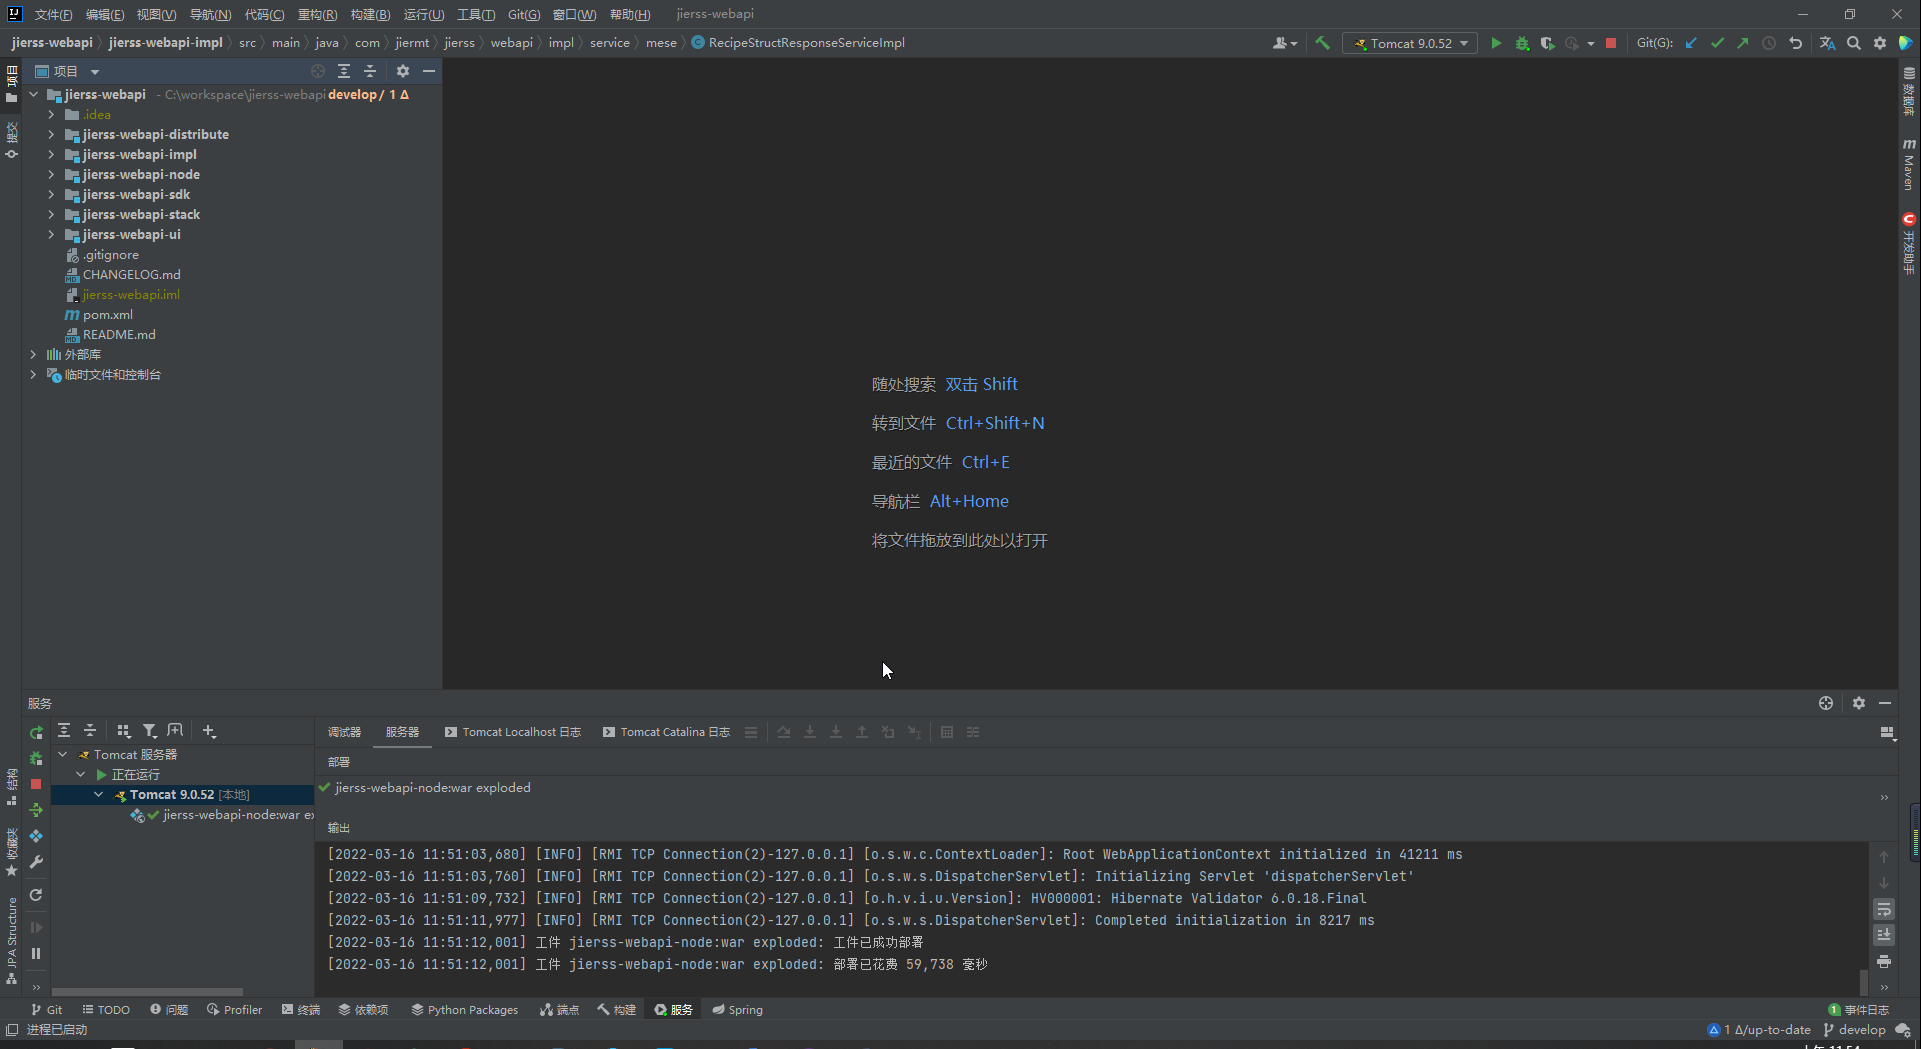Open IDE settings gear in top toolbar

click(x=1880, y=43)
